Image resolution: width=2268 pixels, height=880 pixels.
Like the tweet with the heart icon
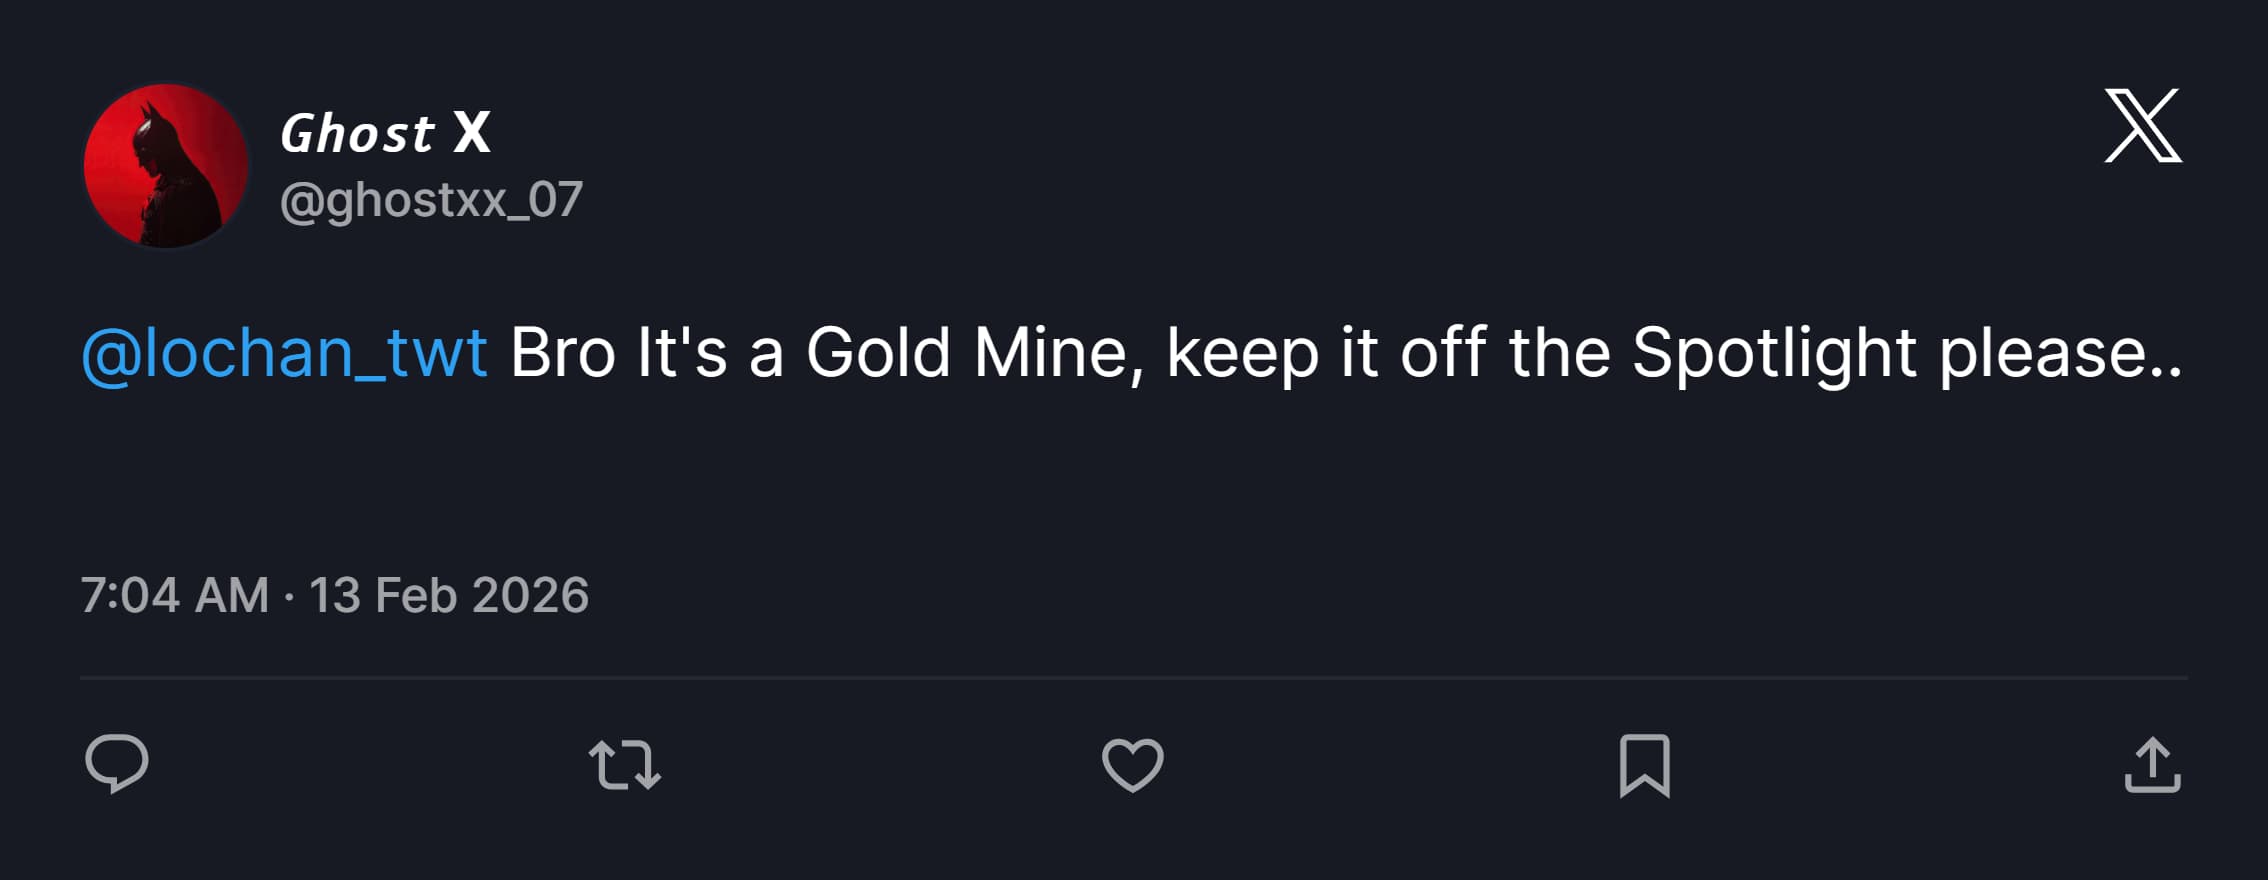click(1133, 765)
